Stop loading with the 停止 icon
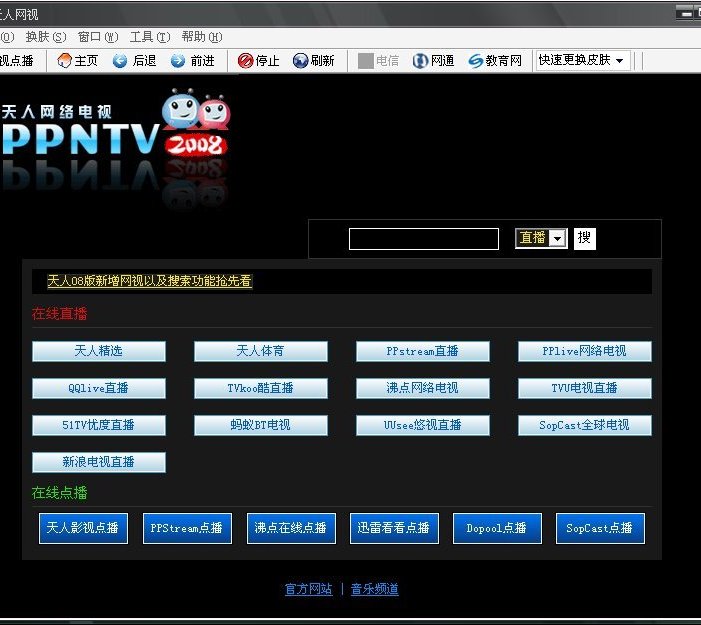 [245, 60]
